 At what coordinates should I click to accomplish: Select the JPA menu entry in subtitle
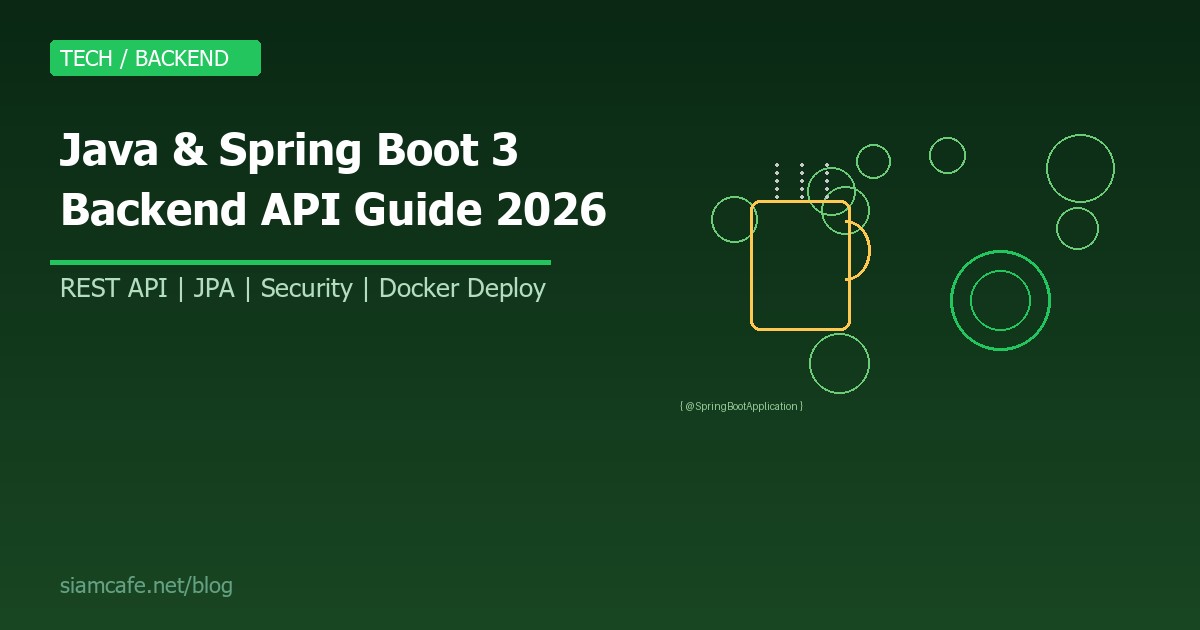click(213, 289)
